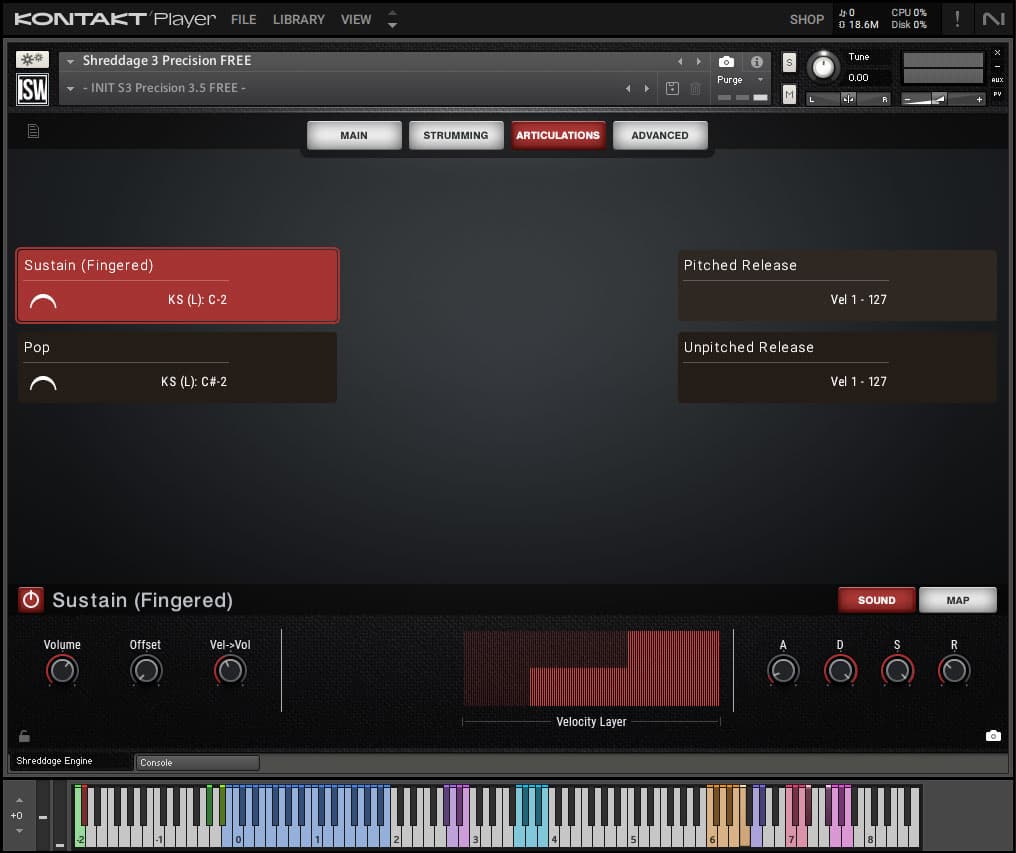This screenshot has height=853, width=1016.
Task: Solo the instrument with S button
Action: 789,63
